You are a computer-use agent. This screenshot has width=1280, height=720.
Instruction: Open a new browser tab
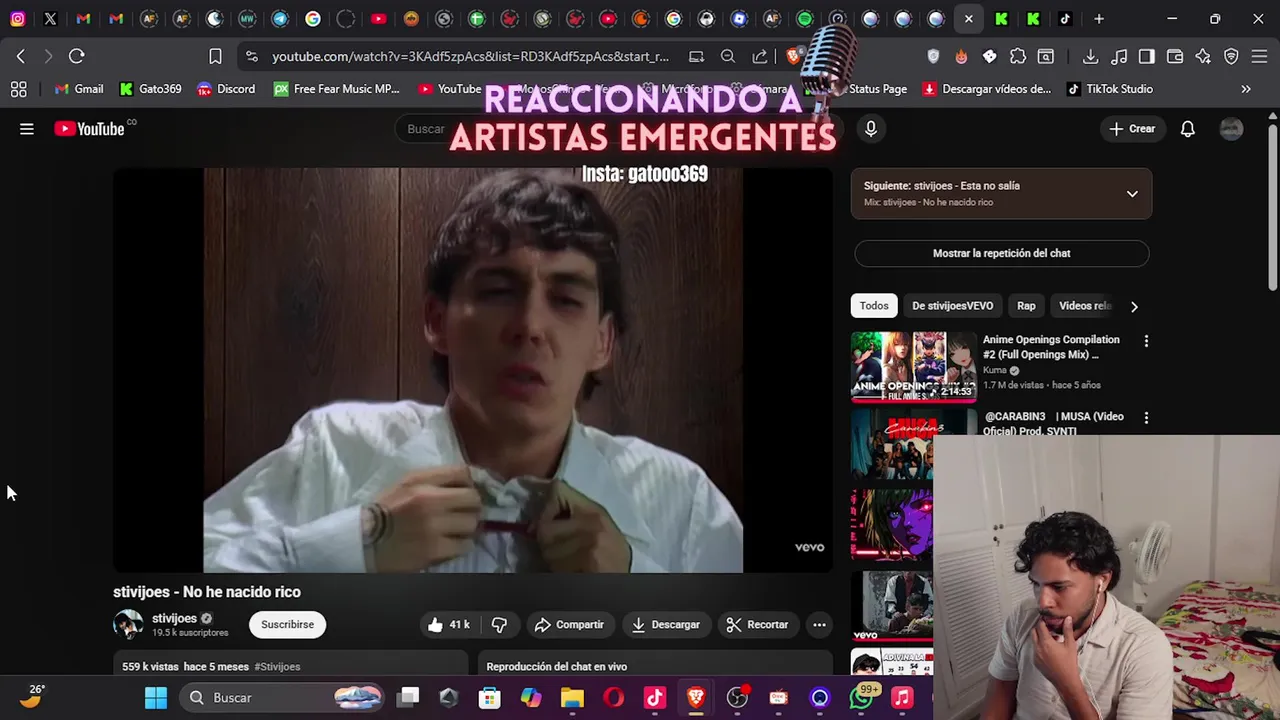[x=1099, y=18]
